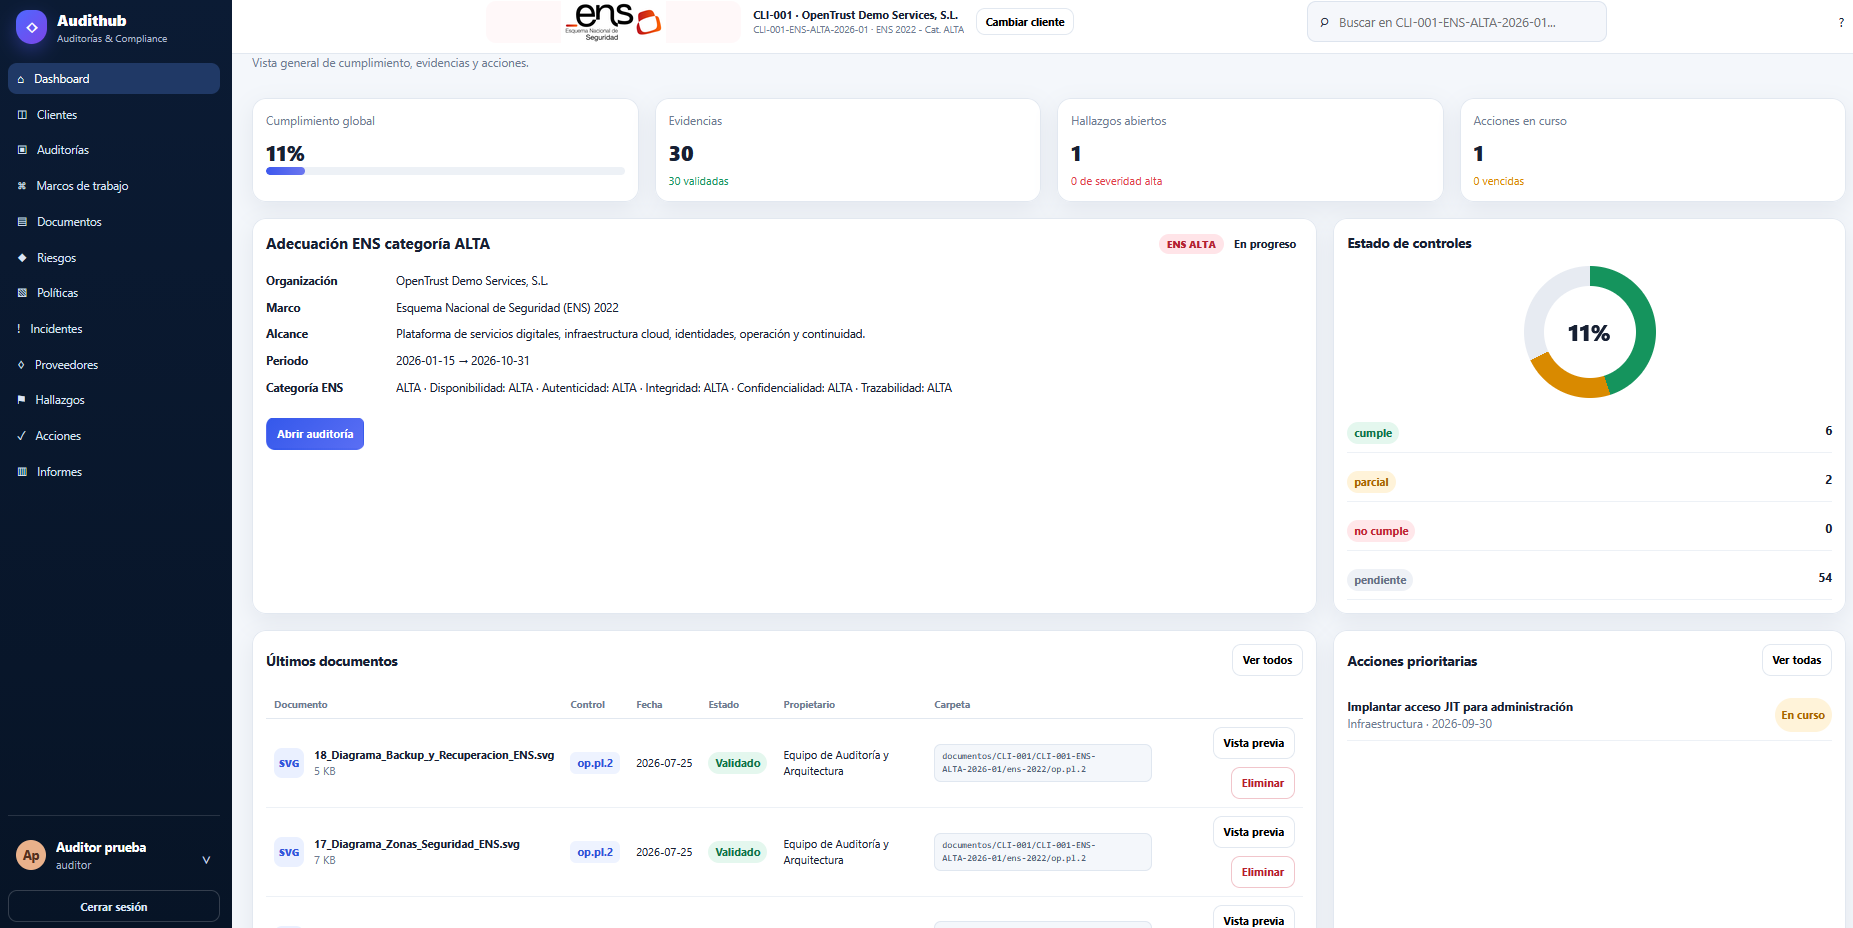Click the Abrir auditoría button

pyautogui.click(x=315, y=434)
